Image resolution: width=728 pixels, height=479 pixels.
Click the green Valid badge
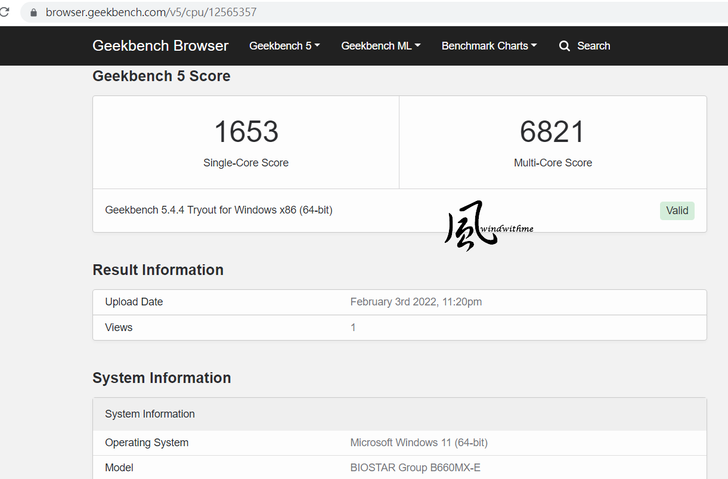[x=677, y=210]
